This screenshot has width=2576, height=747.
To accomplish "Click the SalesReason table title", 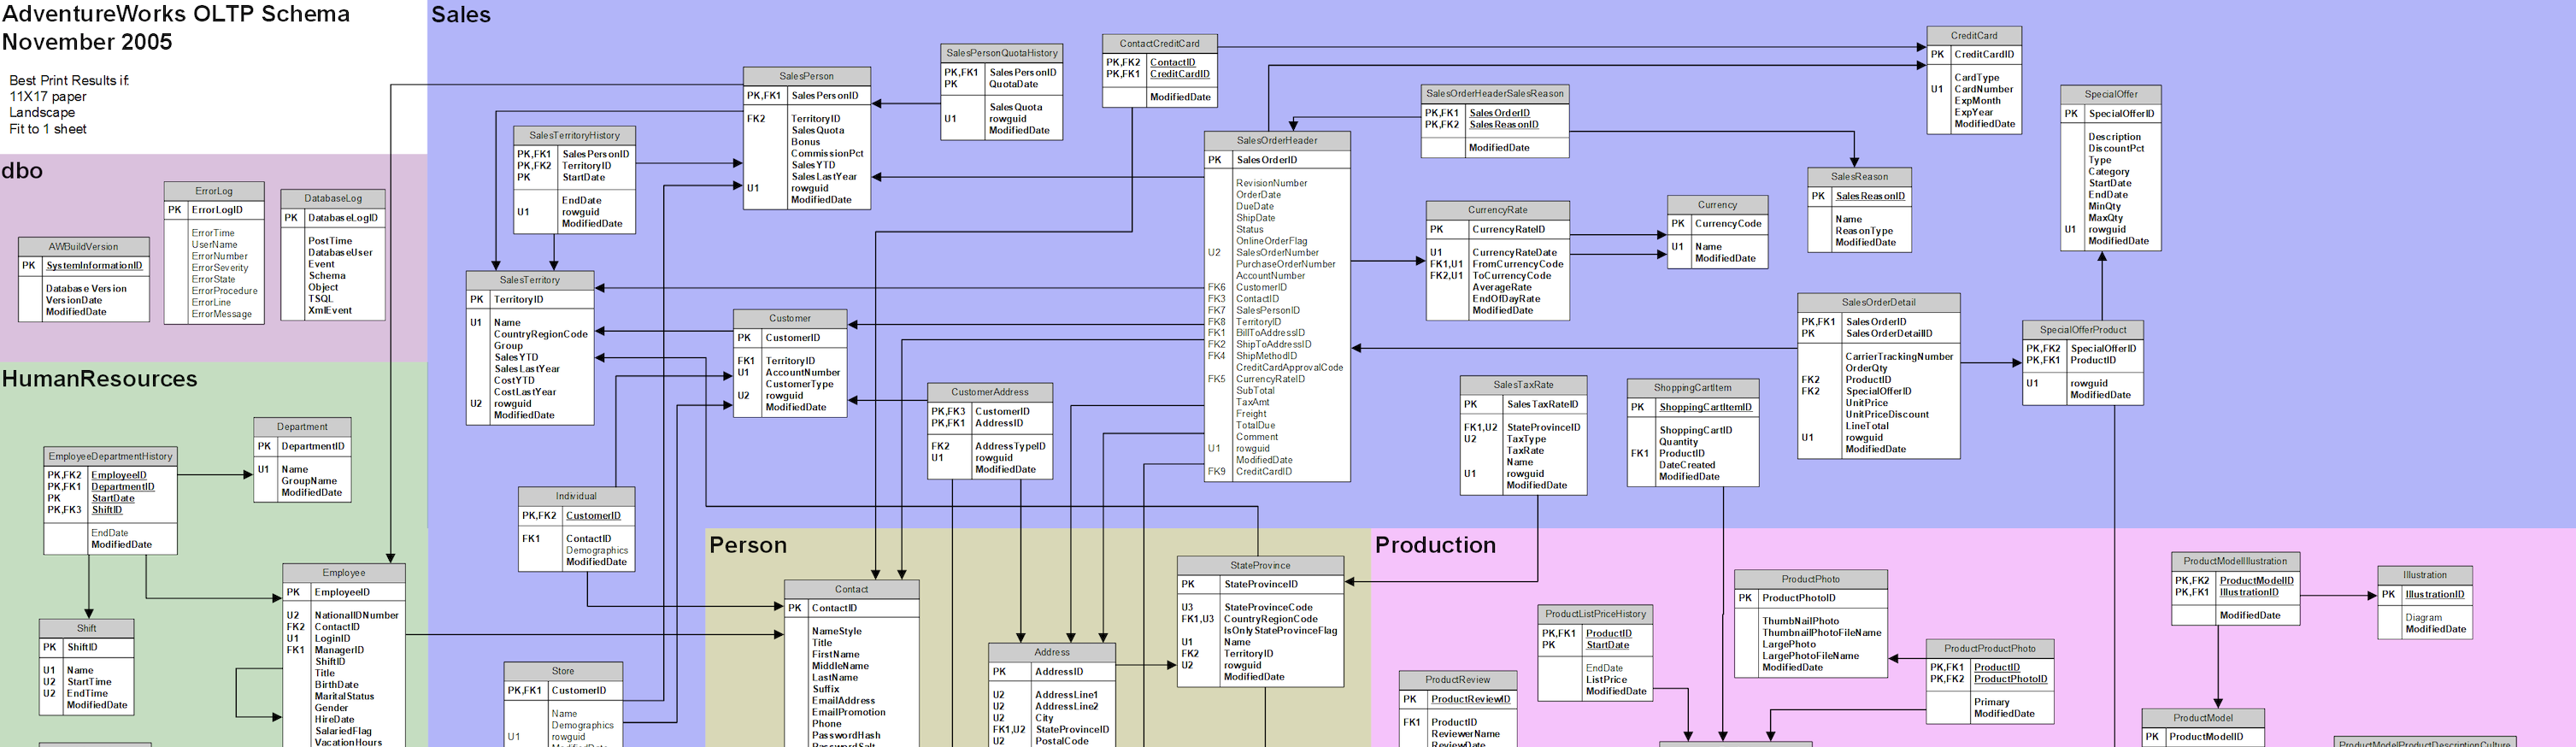I will [1859, 177].
